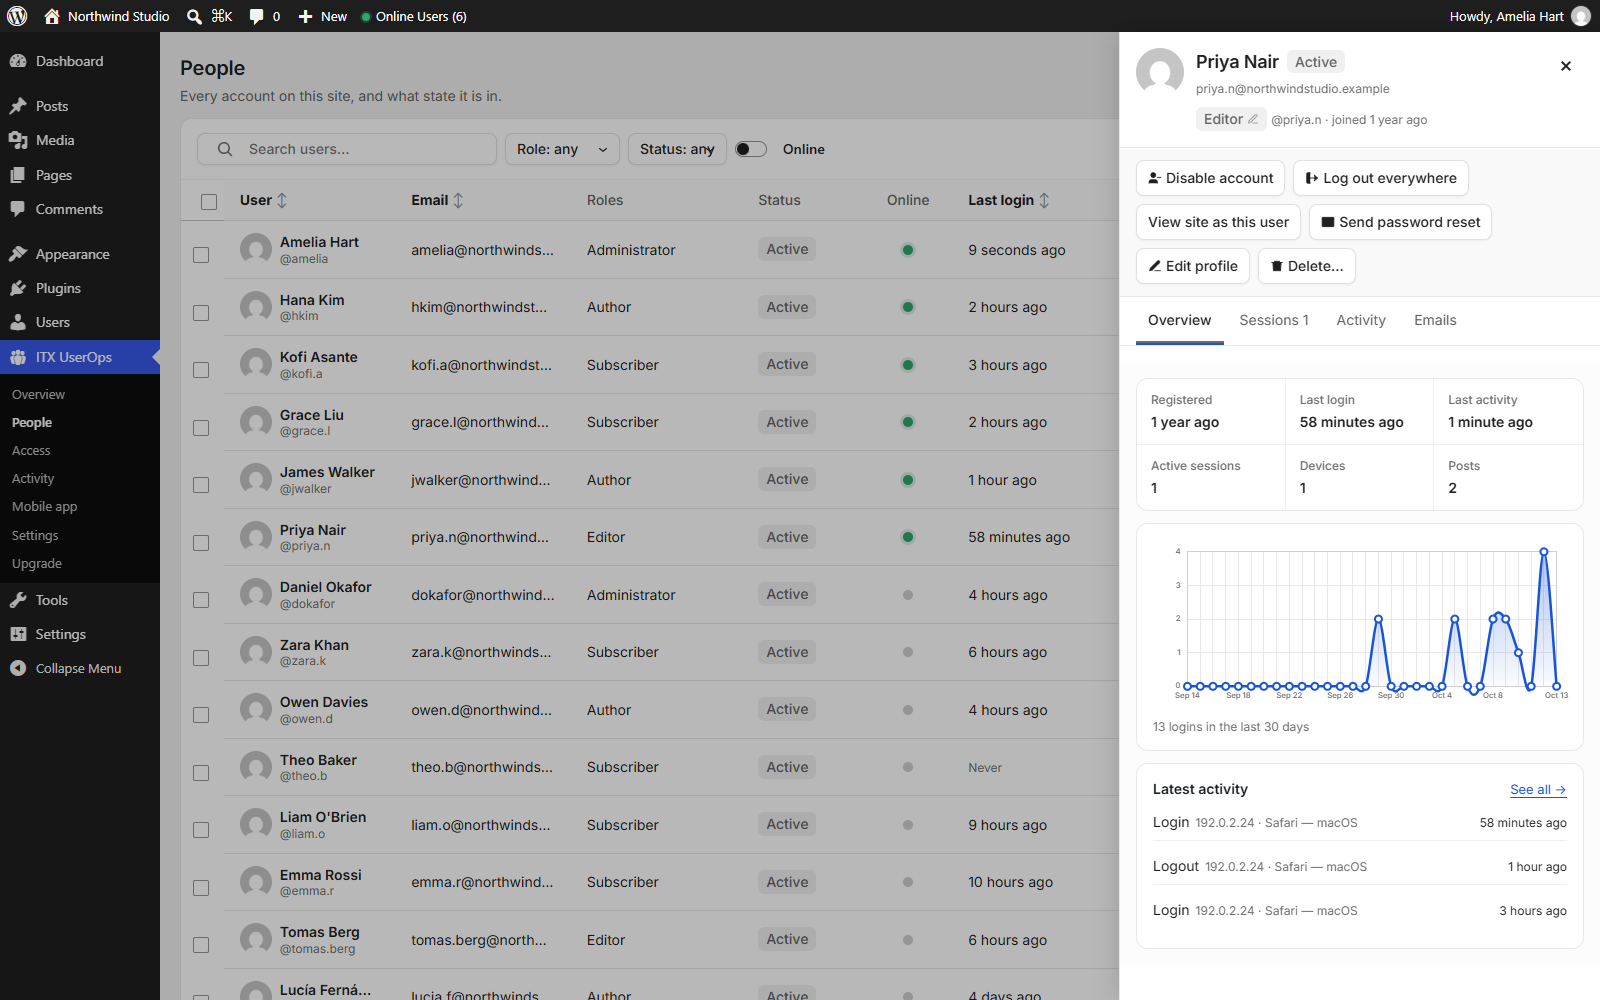Open the Access submenu item

point(31,451)
